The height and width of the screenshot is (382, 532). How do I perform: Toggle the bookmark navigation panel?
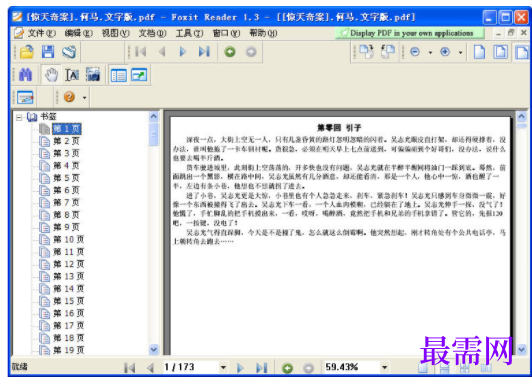tap(119, 75)
